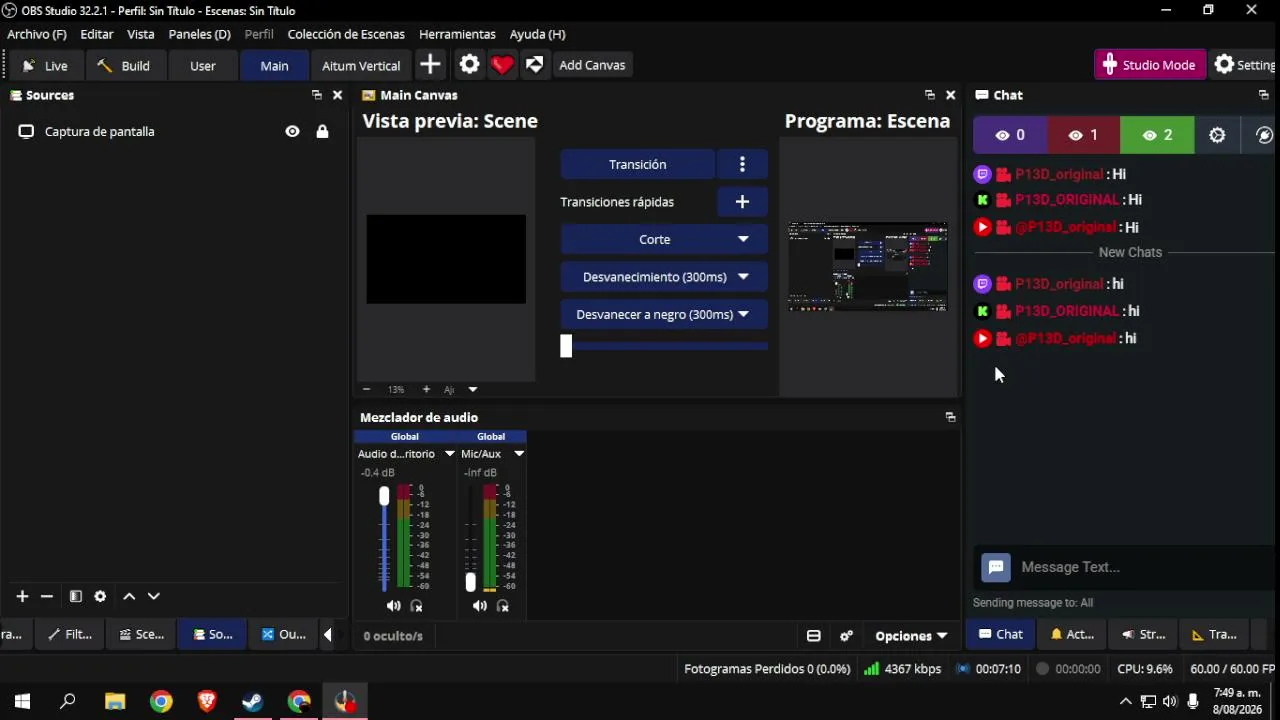Click the Audio del escritorio volume slider handle
The height and width of the screenshot is (720, 1280).
pyautogui.click(x=384, y=496)
